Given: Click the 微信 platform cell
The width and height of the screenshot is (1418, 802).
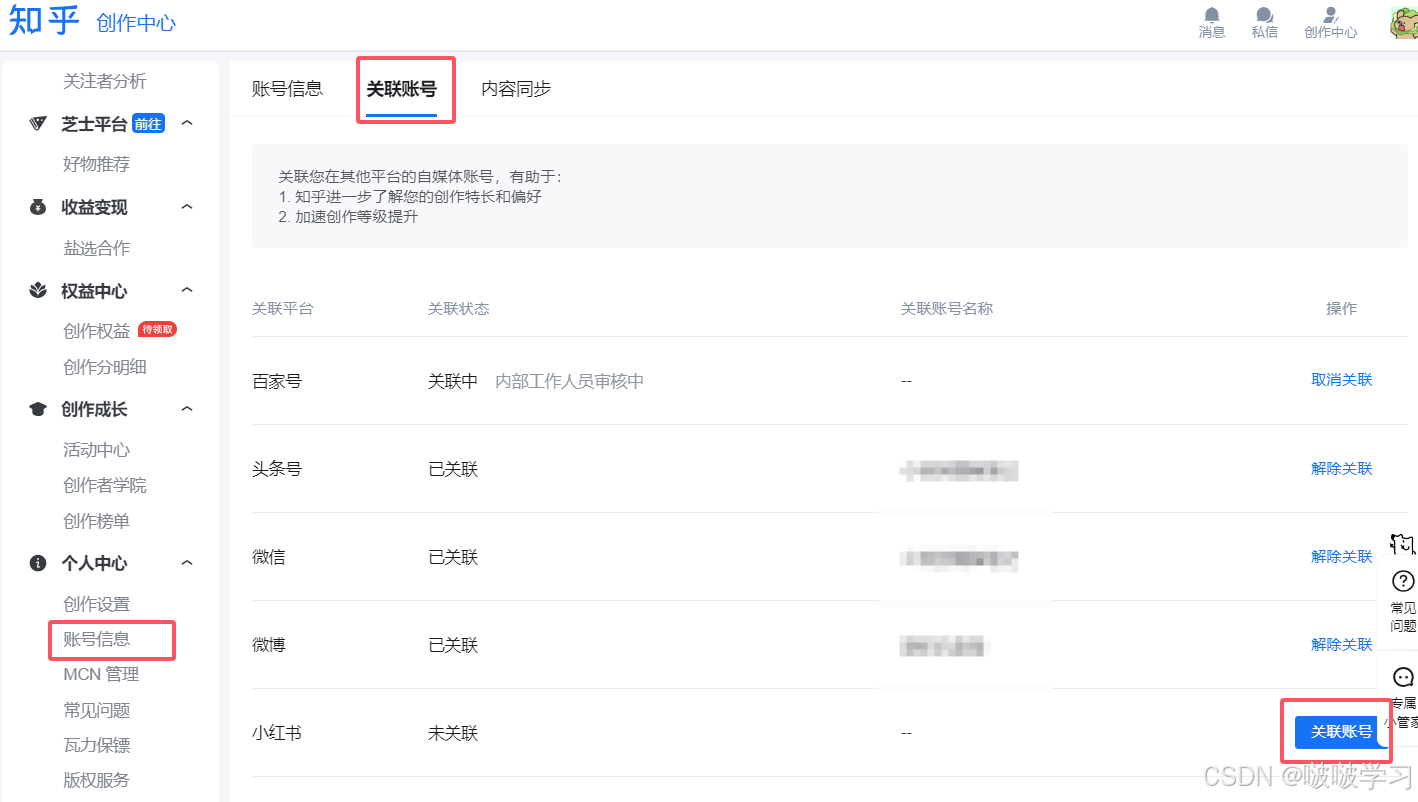Looking at the screenshot, I should (x=269, y=557).
